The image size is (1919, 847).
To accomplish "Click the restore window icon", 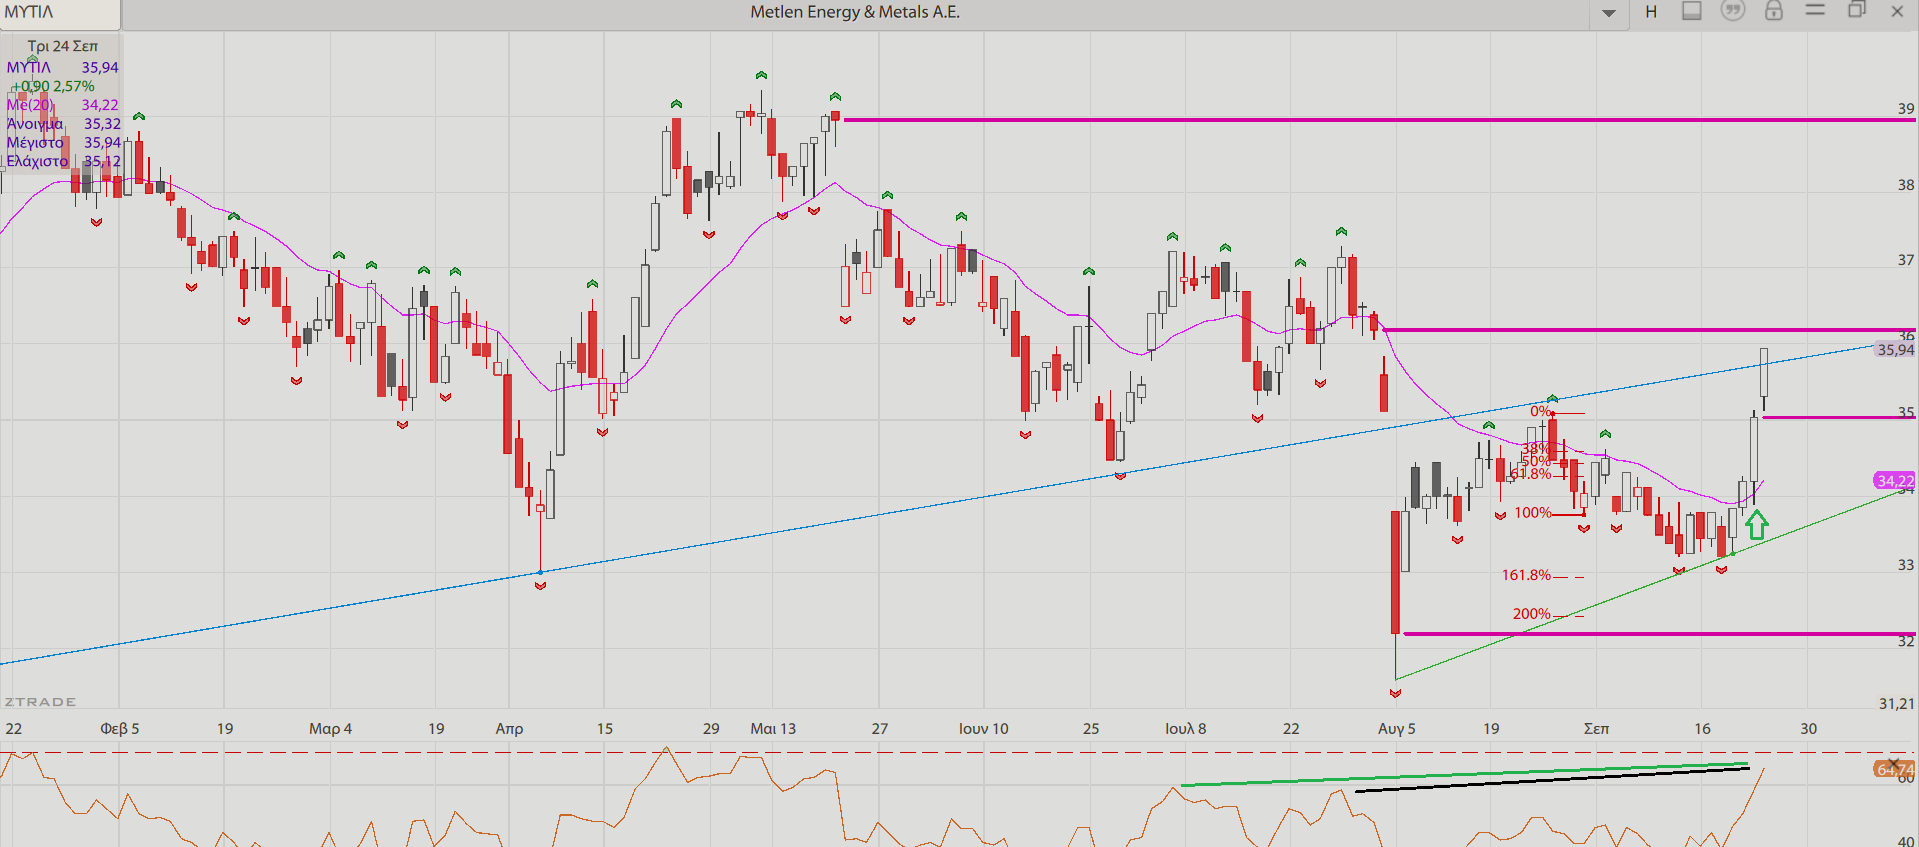I will (1857, 10).
